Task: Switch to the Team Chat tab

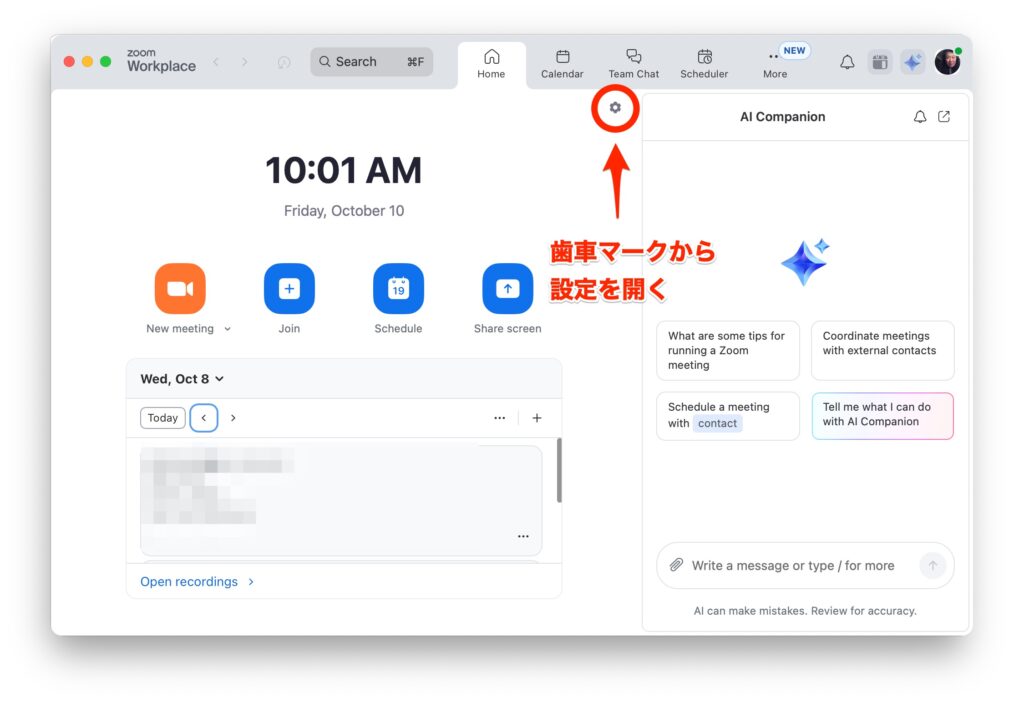Action: coord(633,63)
